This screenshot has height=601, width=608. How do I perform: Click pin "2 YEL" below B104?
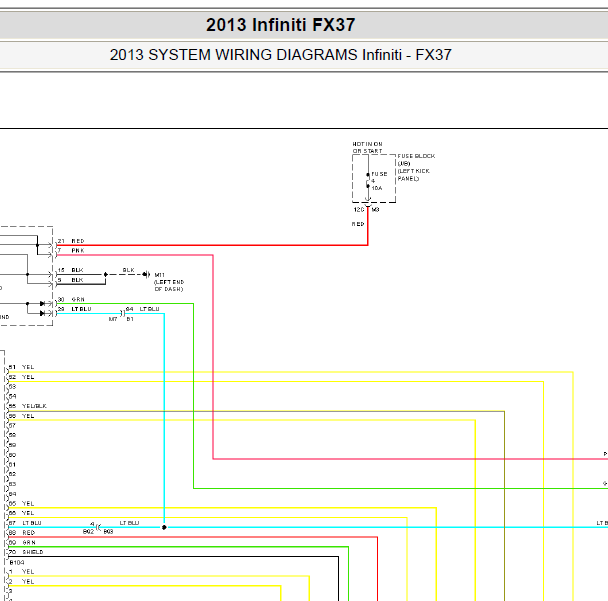click(x=21, y=582)
